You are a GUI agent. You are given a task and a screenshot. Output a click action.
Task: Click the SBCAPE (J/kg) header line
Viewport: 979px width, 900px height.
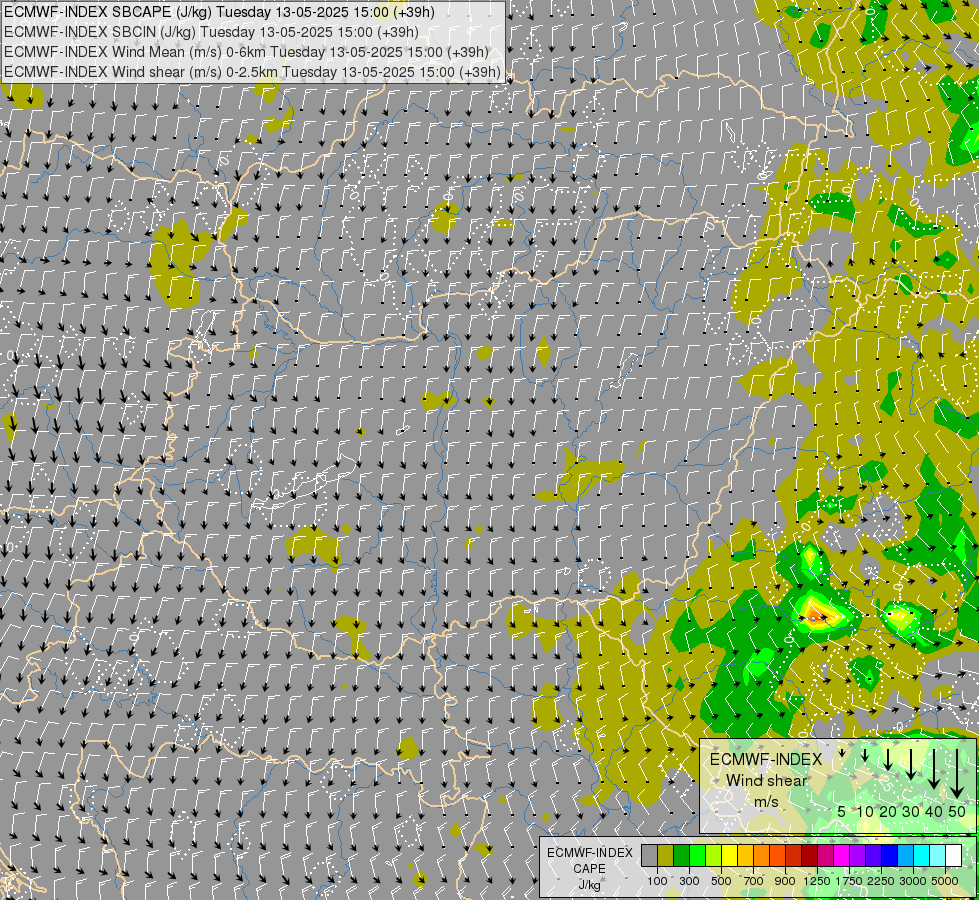[x=220, y=12]
